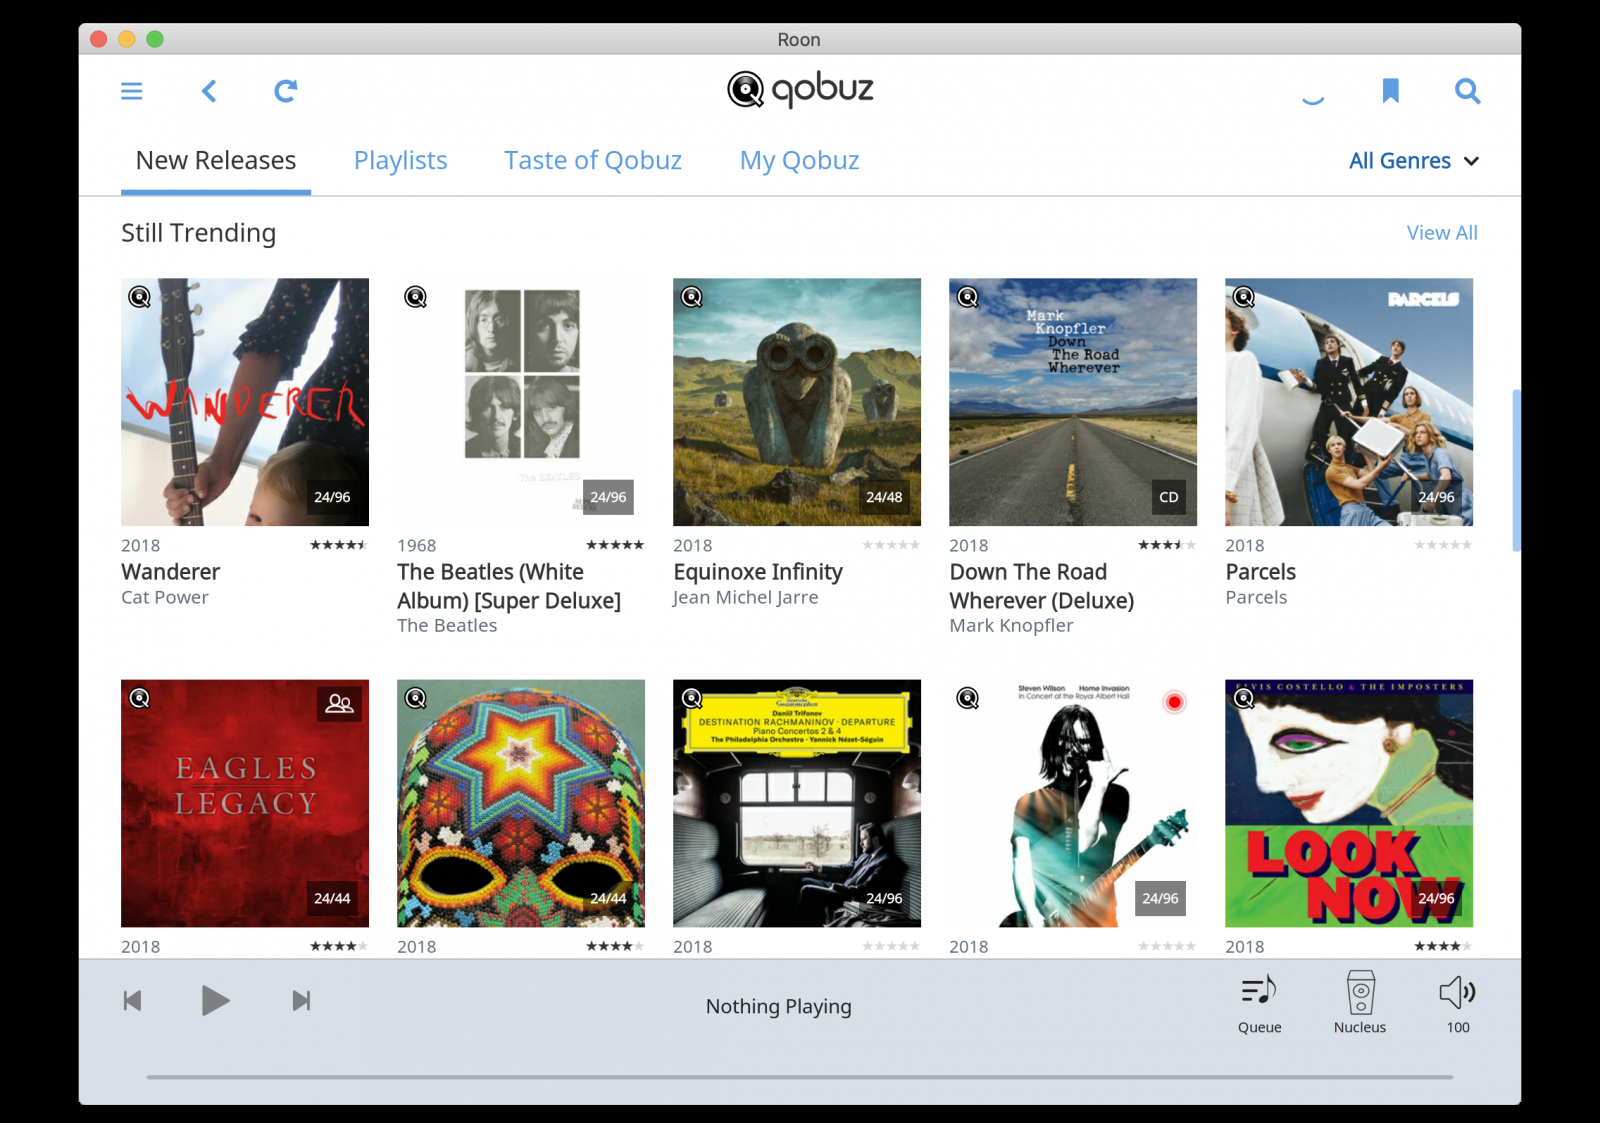Click the Qobuz badge on Wanderer cover
Image resolution: width=1600 pixels, height=1123 pixels.
[x=140, y=297]
